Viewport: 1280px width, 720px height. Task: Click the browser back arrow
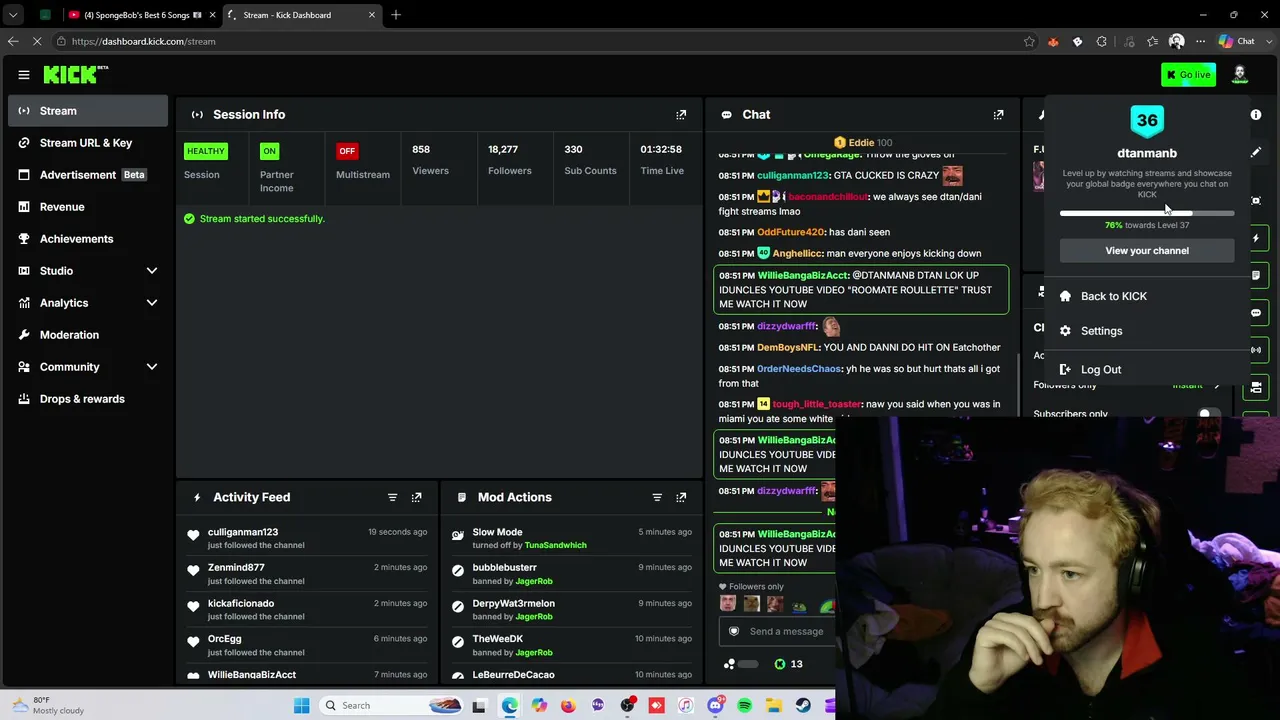click(13, 41)
